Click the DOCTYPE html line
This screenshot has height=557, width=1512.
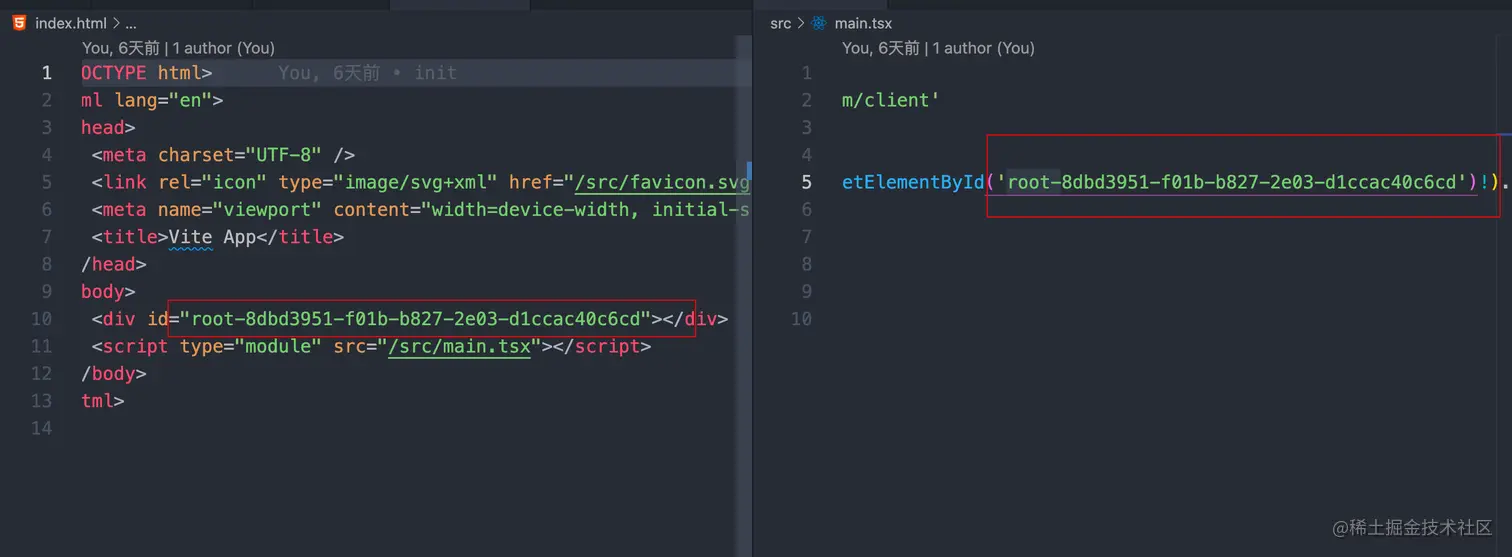[x=147, y=73]
